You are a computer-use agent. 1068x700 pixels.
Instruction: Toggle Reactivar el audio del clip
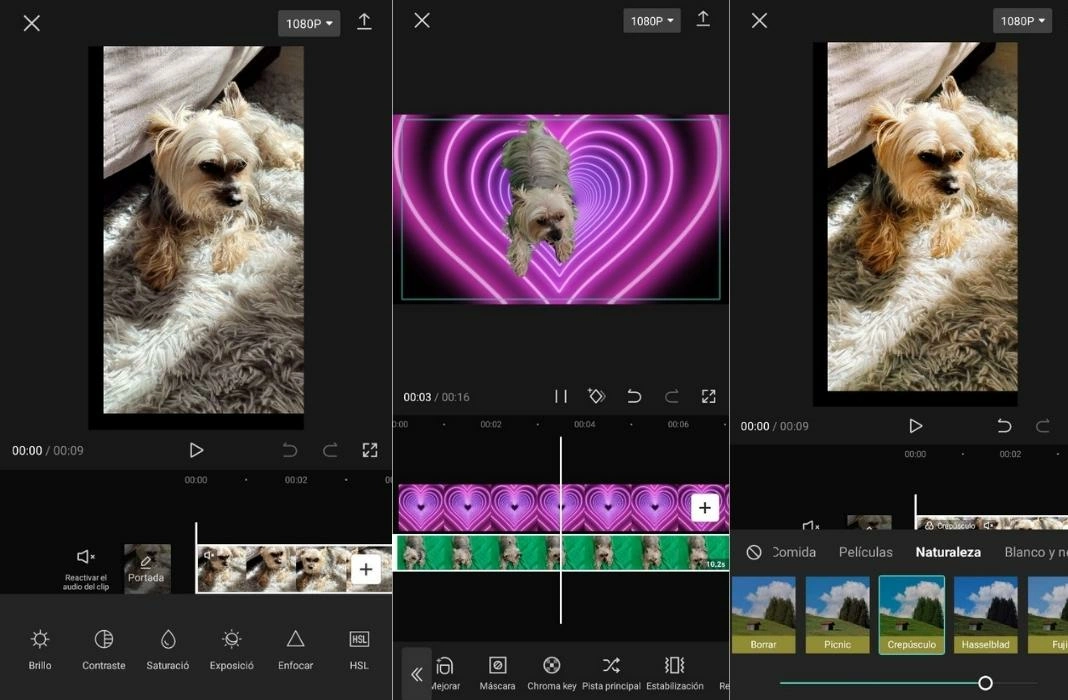tap(86, 567)
